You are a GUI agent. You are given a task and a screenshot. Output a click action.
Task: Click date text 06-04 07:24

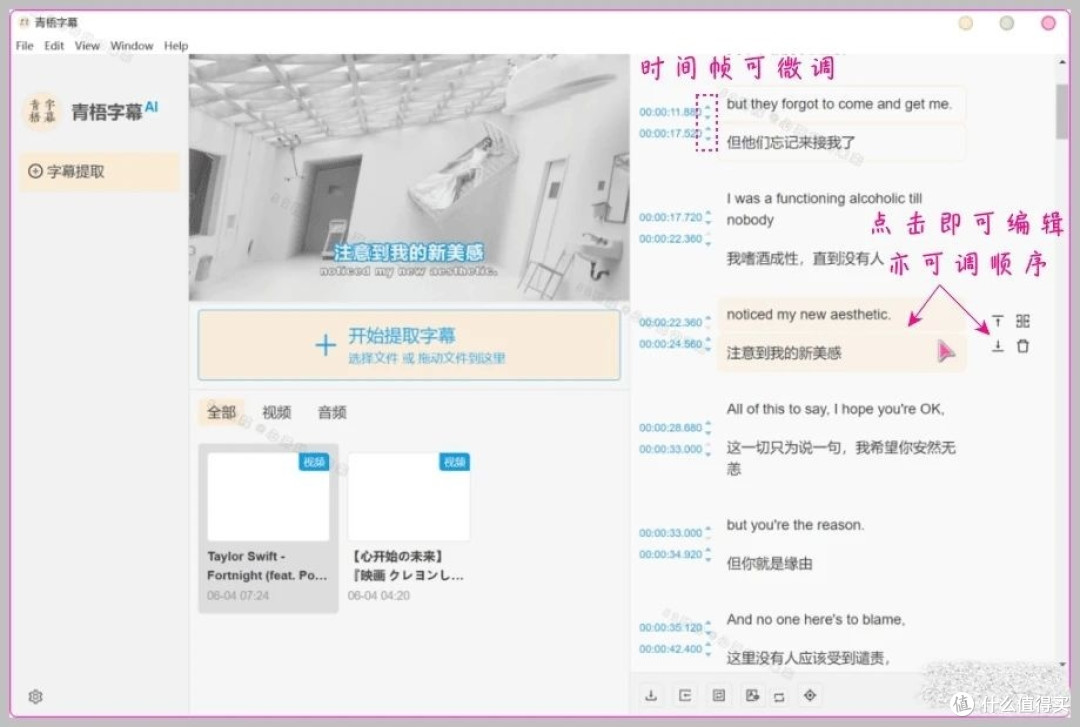point(238,595)
